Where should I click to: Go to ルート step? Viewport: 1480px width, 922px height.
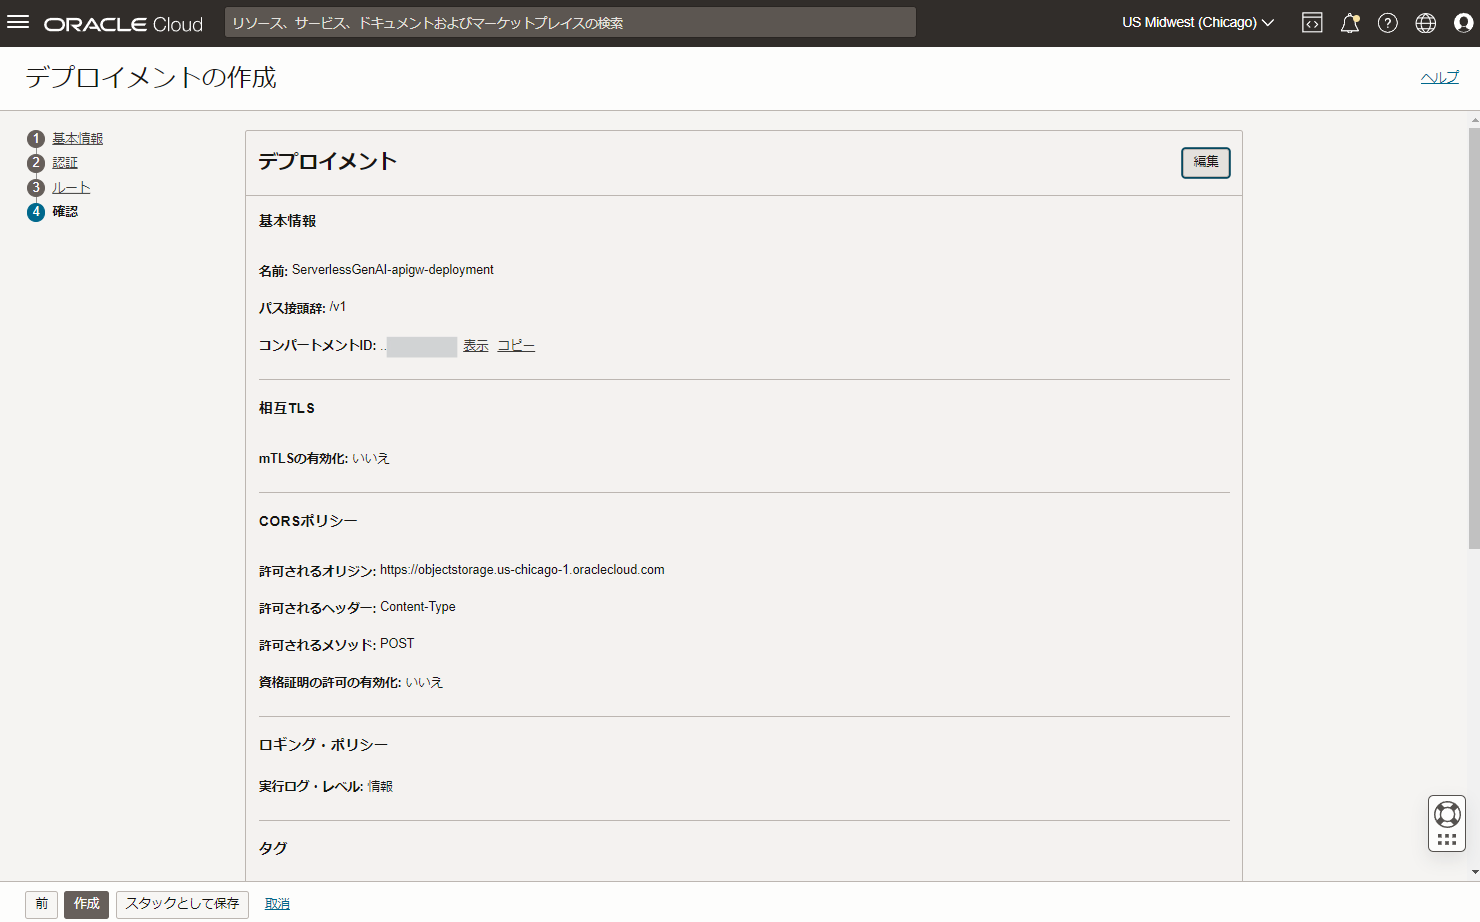[71, 188]
